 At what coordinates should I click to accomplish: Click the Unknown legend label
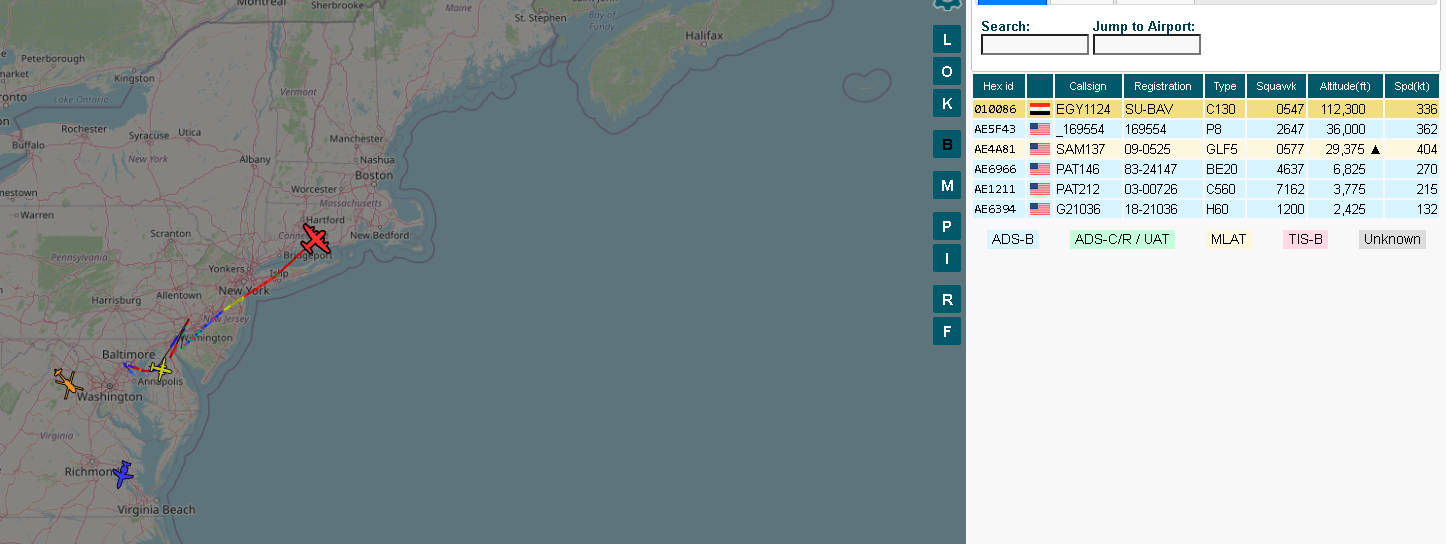pos(1392,239)
